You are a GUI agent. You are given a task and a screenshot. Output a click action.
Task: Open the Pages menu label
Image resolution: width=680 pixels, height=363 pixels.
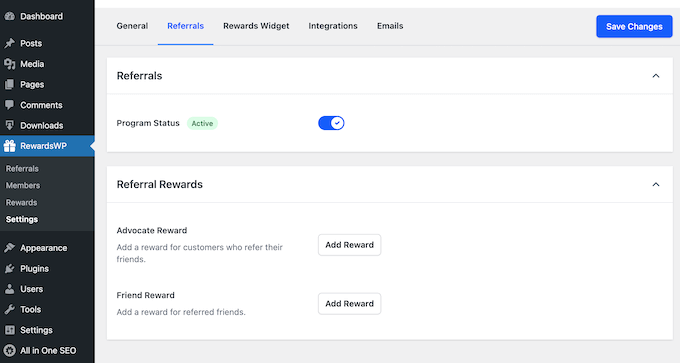[32, 85]
